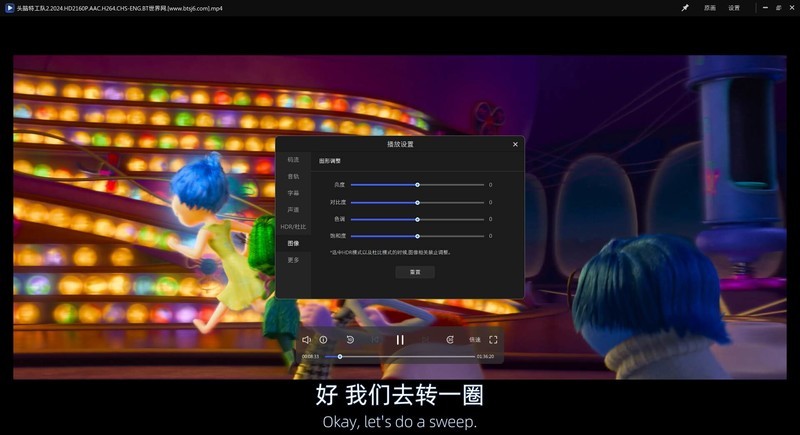Skip to the next track
Viewport: 800px width, 435px height.
pos(425,340)
